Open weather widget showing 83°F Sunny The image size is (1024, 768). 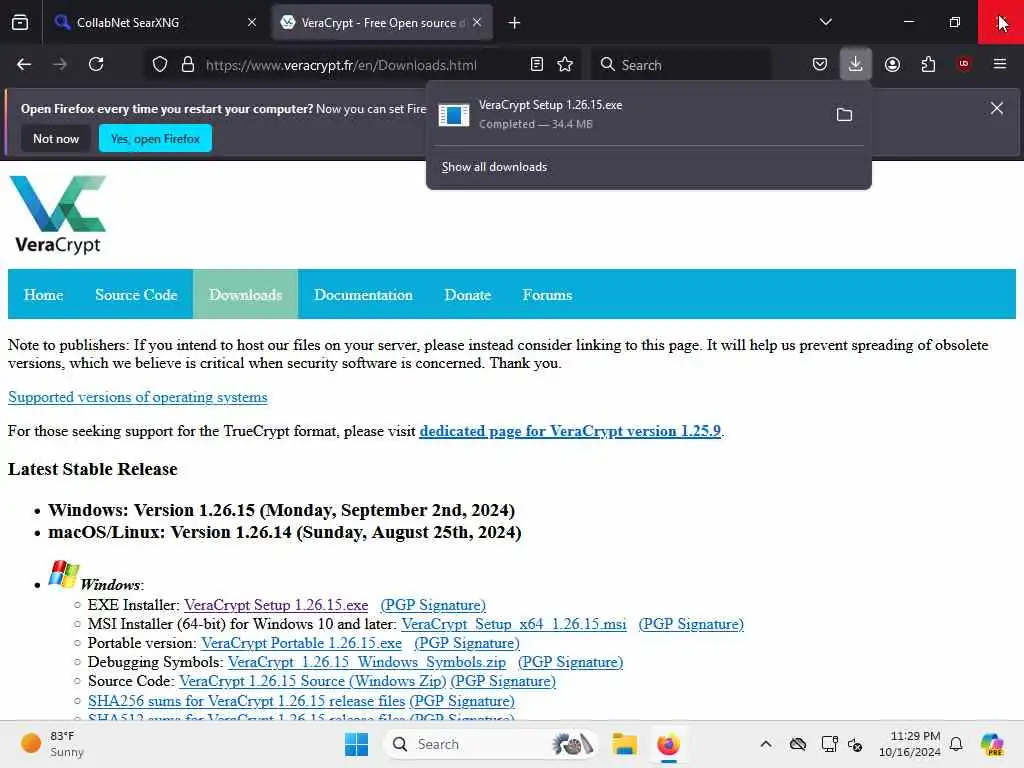(52, 744)
